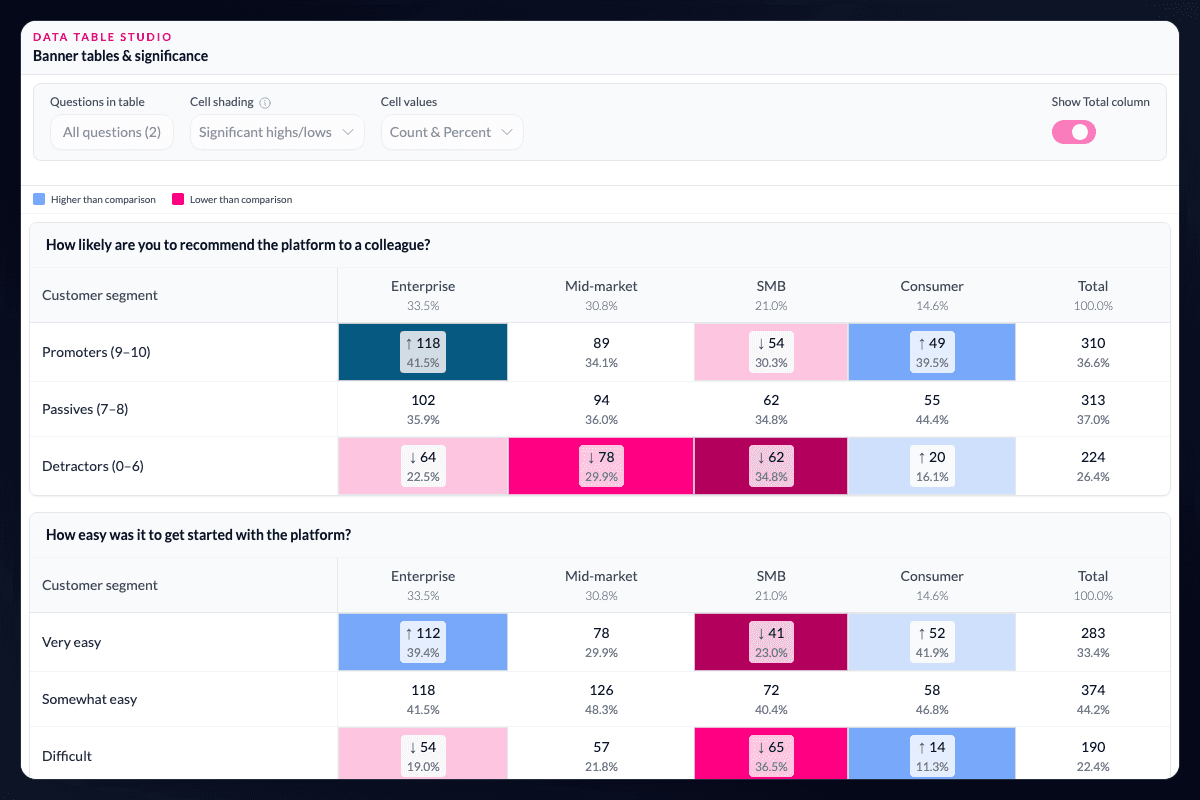Image resolution: width=1200 pixels, height=800 pixels.
Task: Select Consumer Passives cell showing 55
Action: click(x=932, y=409)
